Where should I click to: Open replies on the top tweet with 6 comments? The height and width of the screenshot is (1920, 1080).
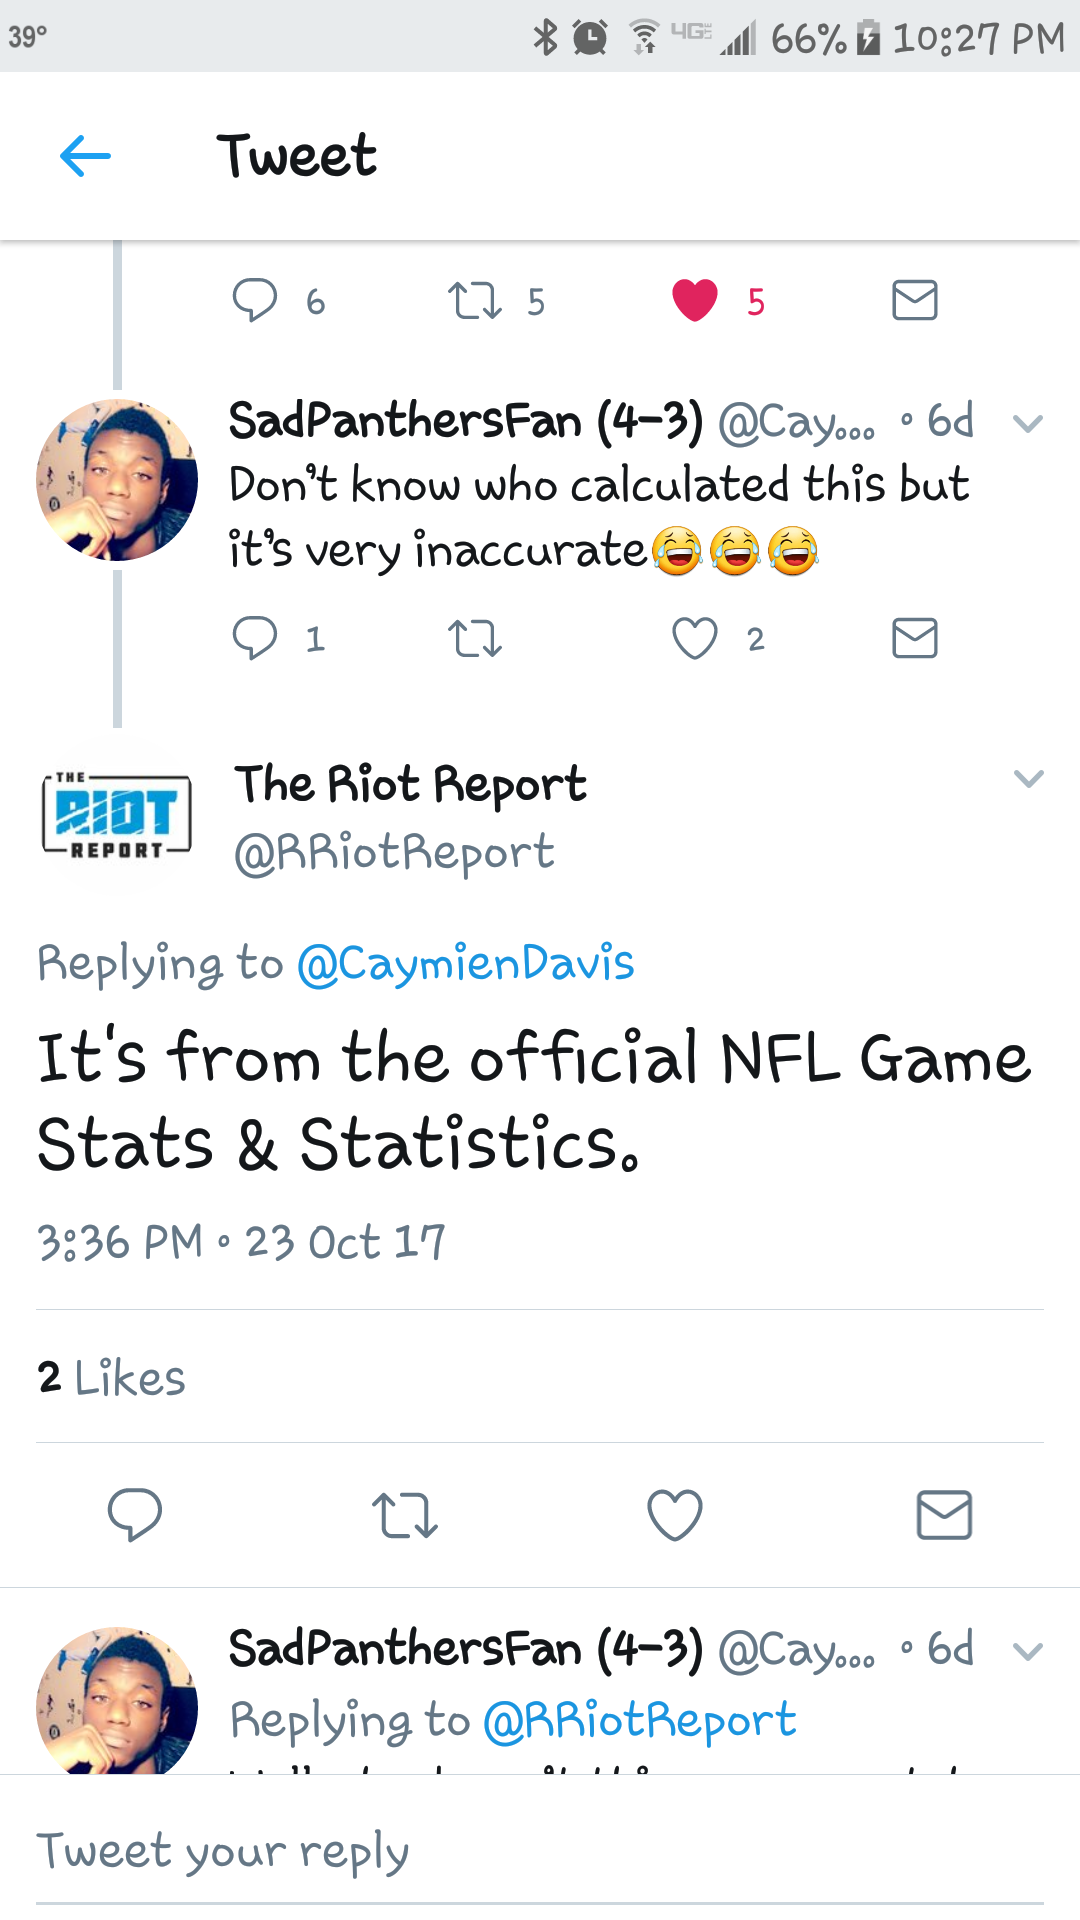tap(255, 300)
